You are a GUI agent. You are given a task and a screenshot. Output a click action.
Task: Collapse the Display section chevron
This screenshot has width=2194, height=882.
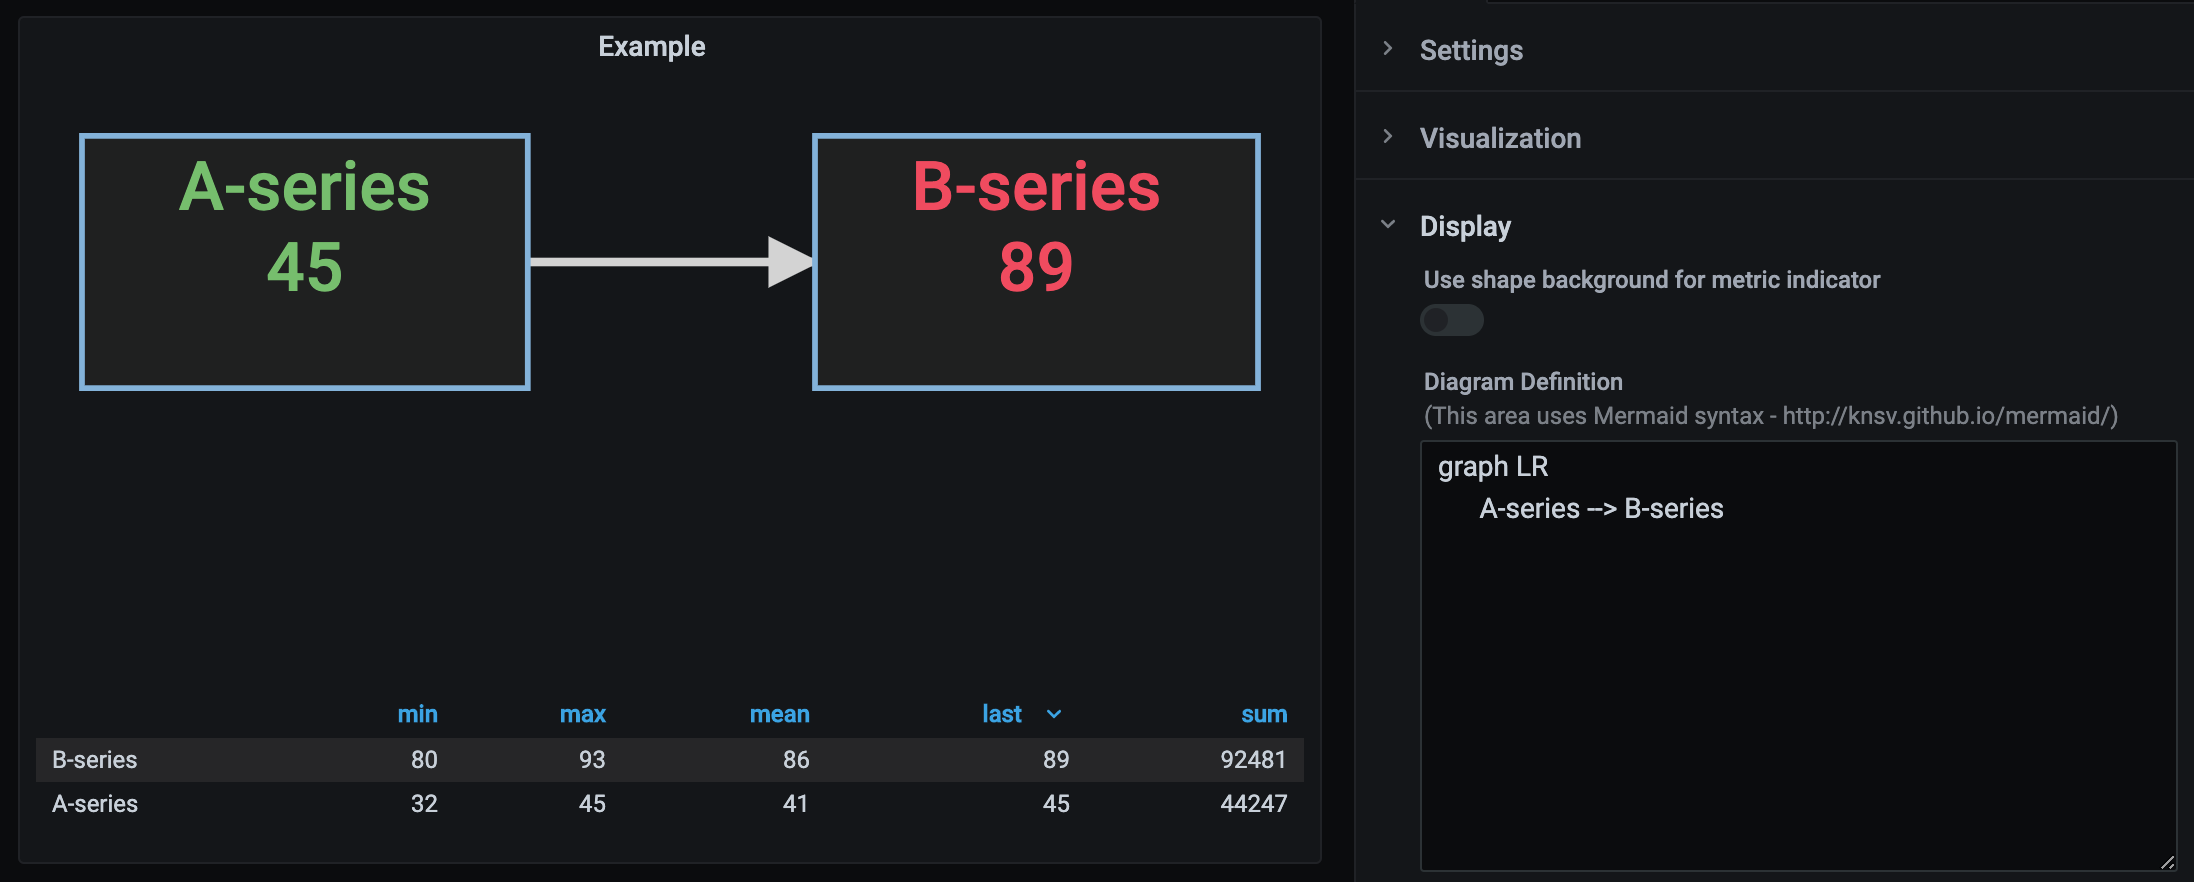[1387, 225]
